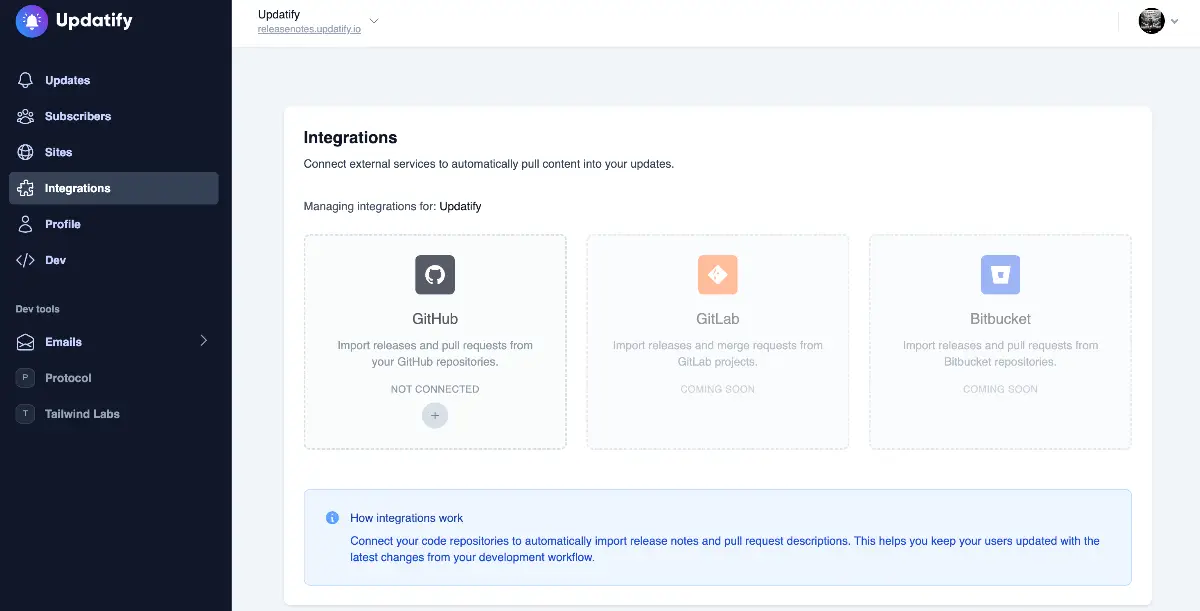Viewport: 1200px width, 611px height.
Task: Click the Tailwind Labs 'T' badge icon
Action: [x=26, y=414]
